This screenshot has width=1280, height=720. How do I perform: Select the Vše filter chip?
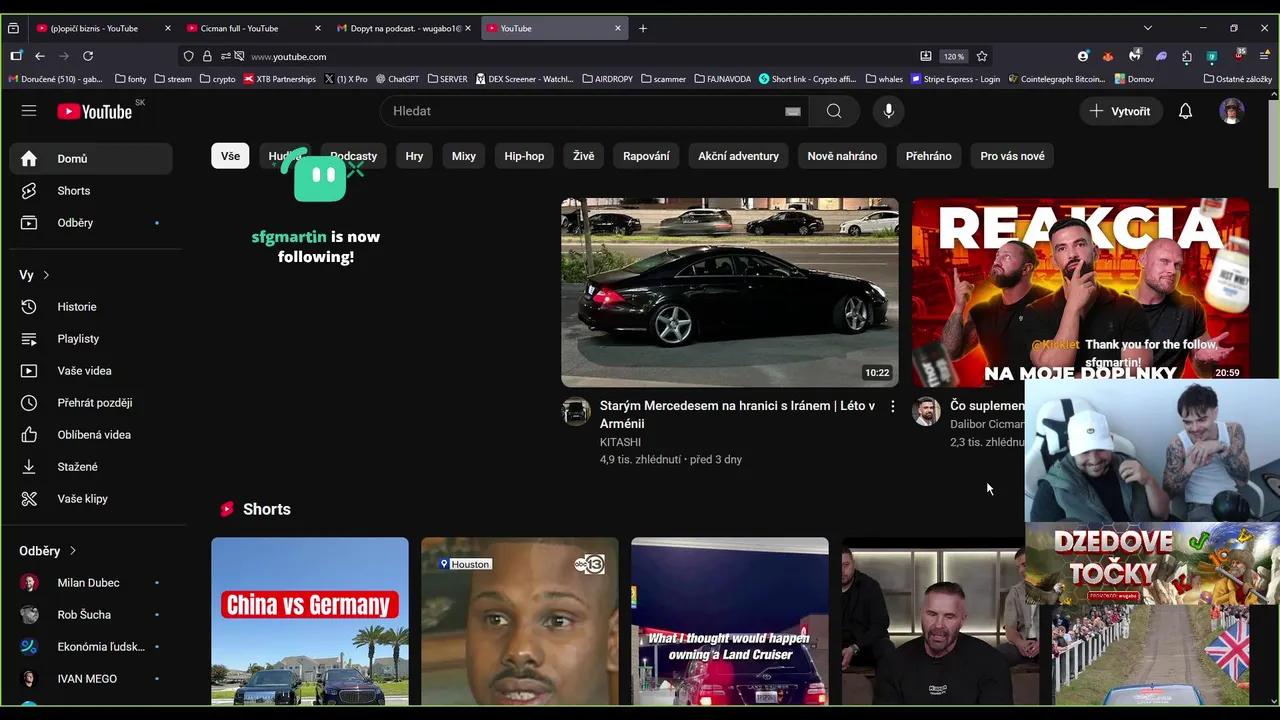230,156
